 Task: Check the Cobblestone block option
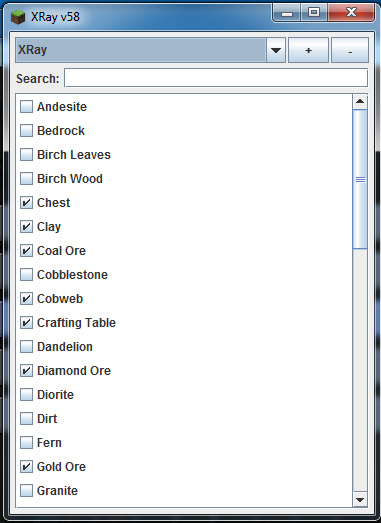pyautogui.click(x=26, y=275)
